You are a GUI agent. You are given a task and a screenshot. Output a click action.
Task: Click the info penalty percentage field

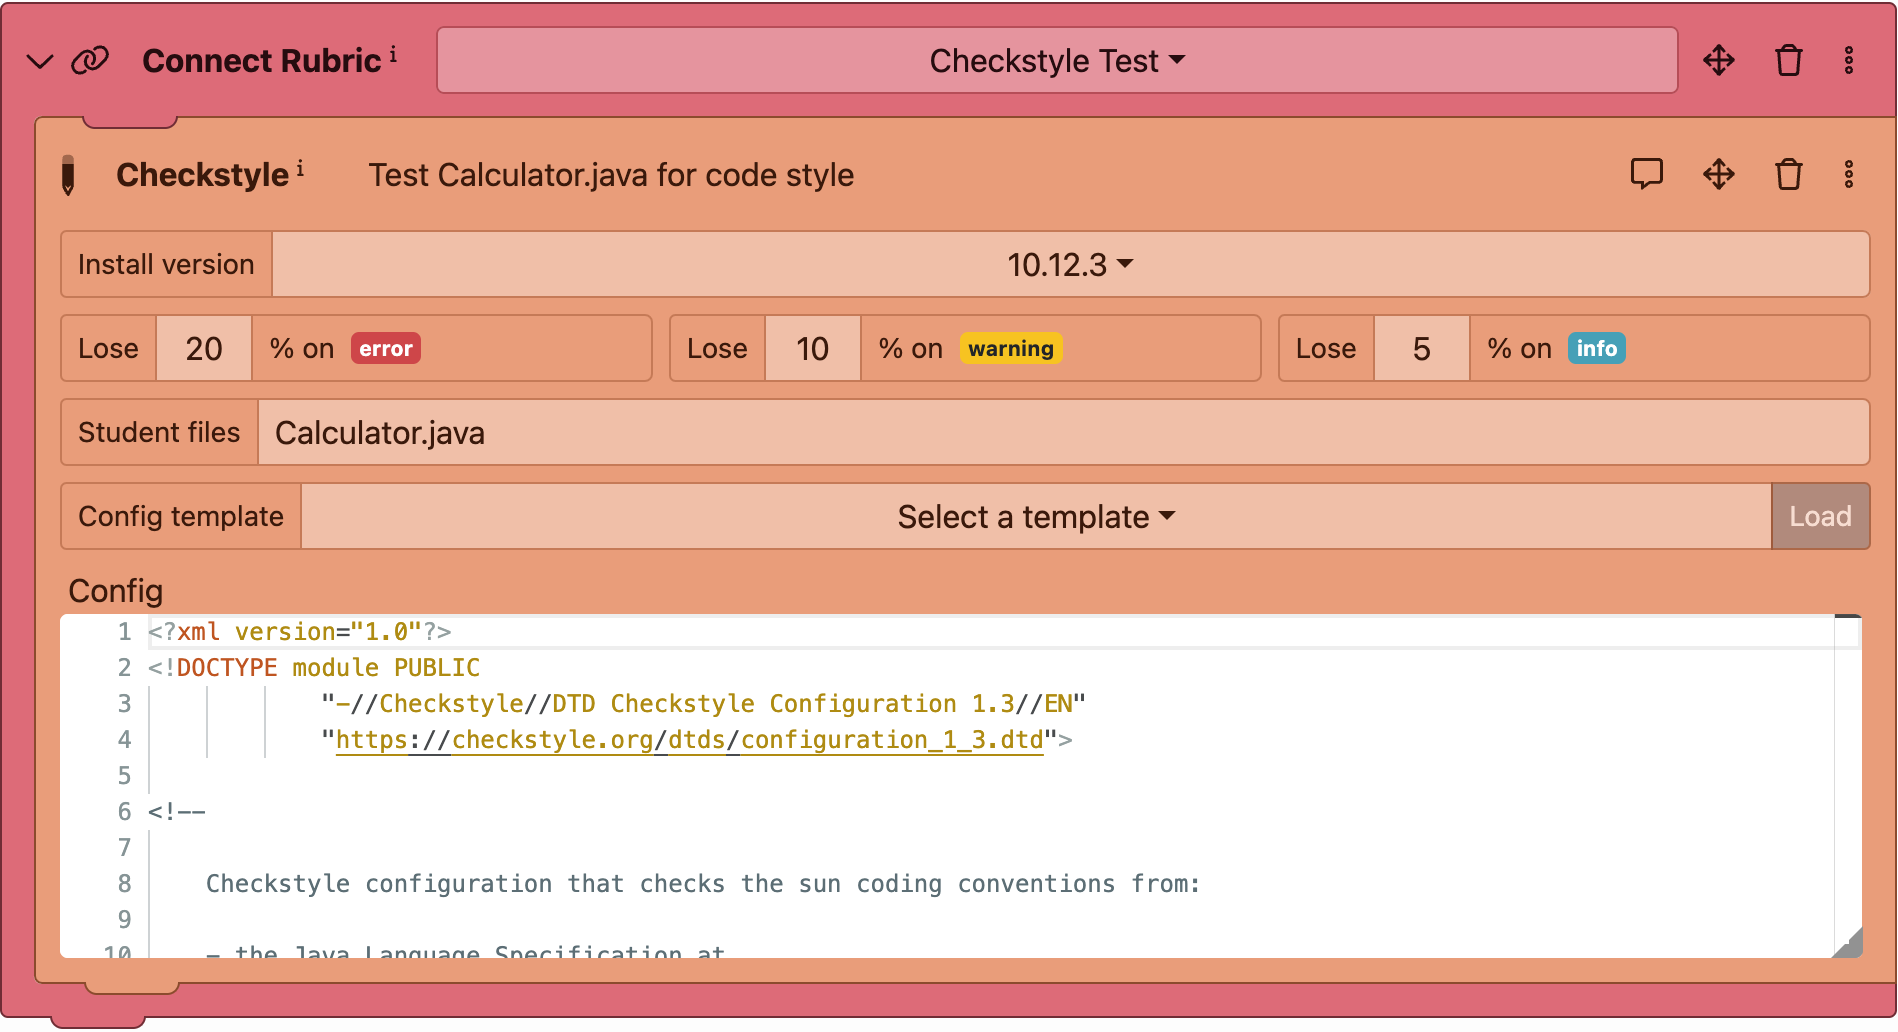click(x=1421, y=349)
